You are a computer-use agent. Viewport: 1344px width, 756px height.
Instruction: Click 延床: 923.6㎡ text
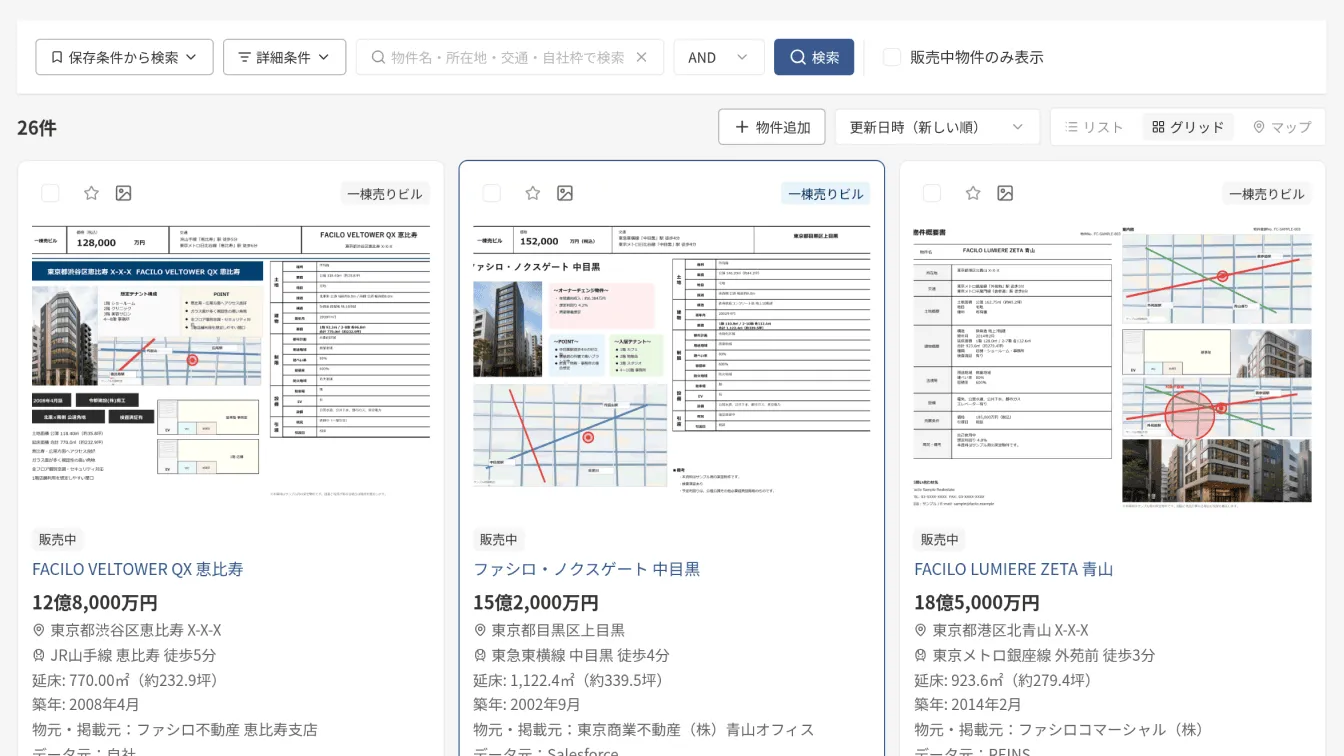click(1006, 680)
